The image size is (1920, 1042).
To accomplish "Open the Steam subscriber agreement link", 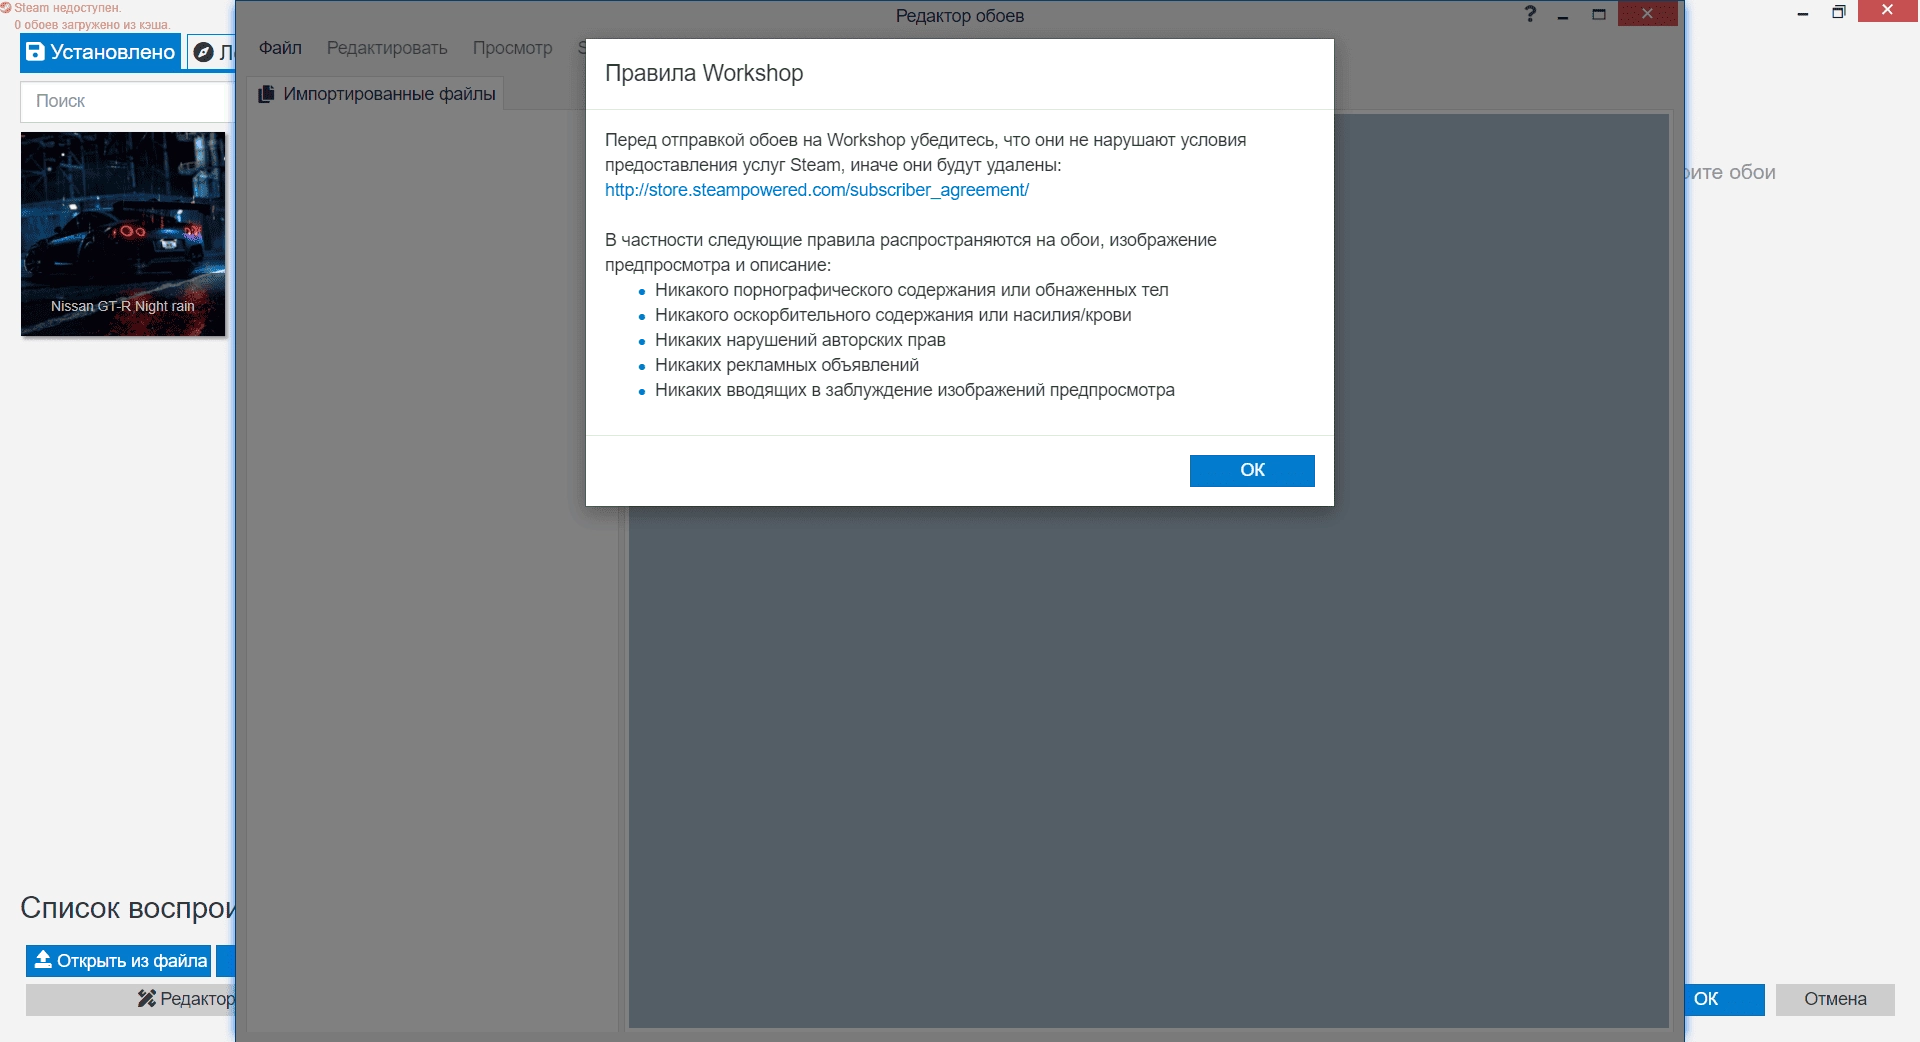I will 816,190.
